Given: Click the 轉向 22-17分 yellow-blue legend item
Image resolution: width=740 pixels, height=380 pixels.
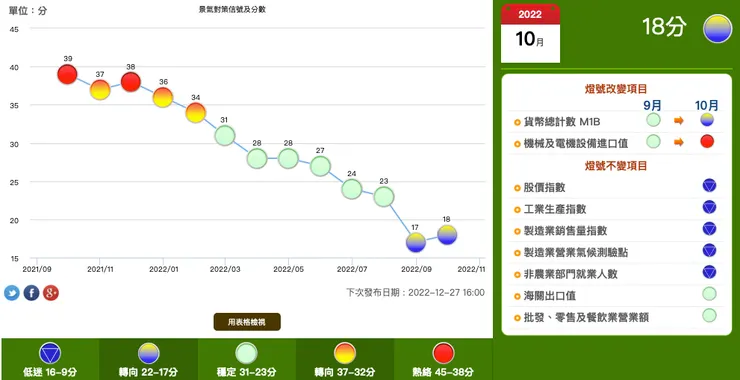Looking at the screenshot, I should (x=148, y=360).
